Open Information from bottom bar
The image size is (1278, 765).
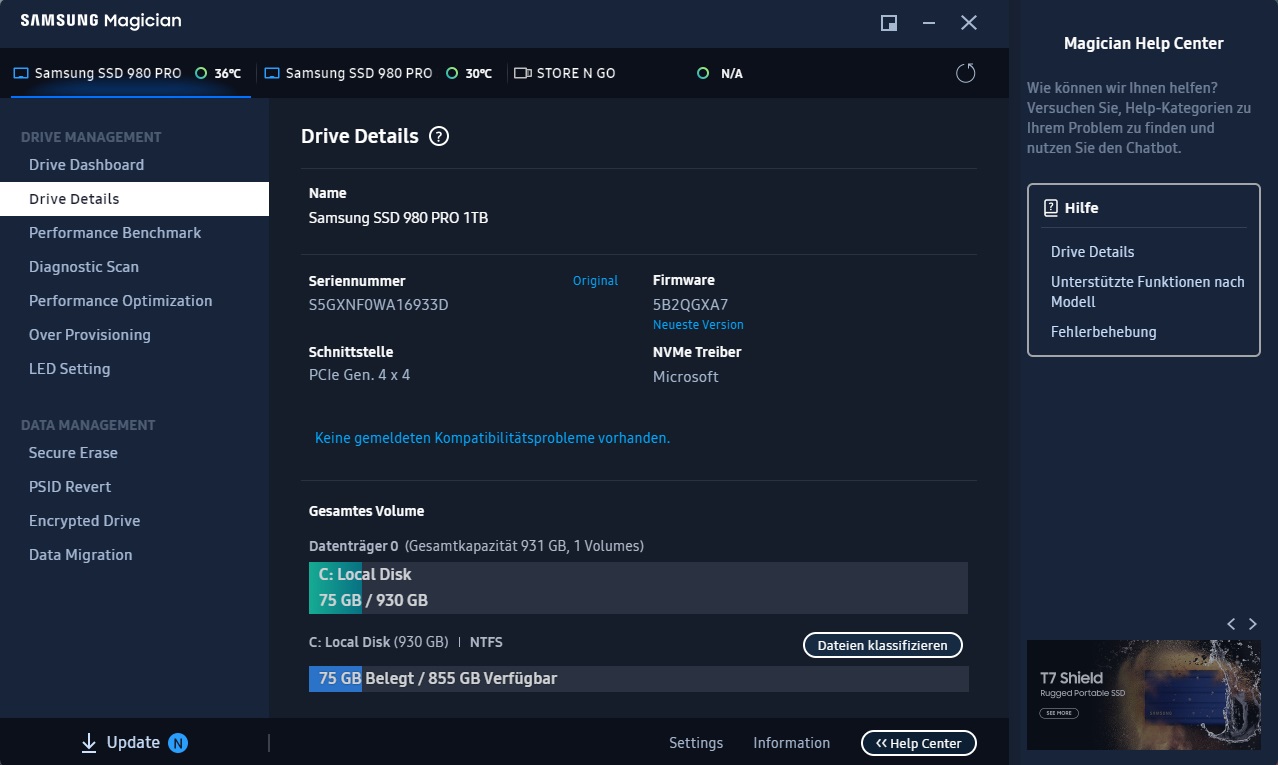coord(791,743)
